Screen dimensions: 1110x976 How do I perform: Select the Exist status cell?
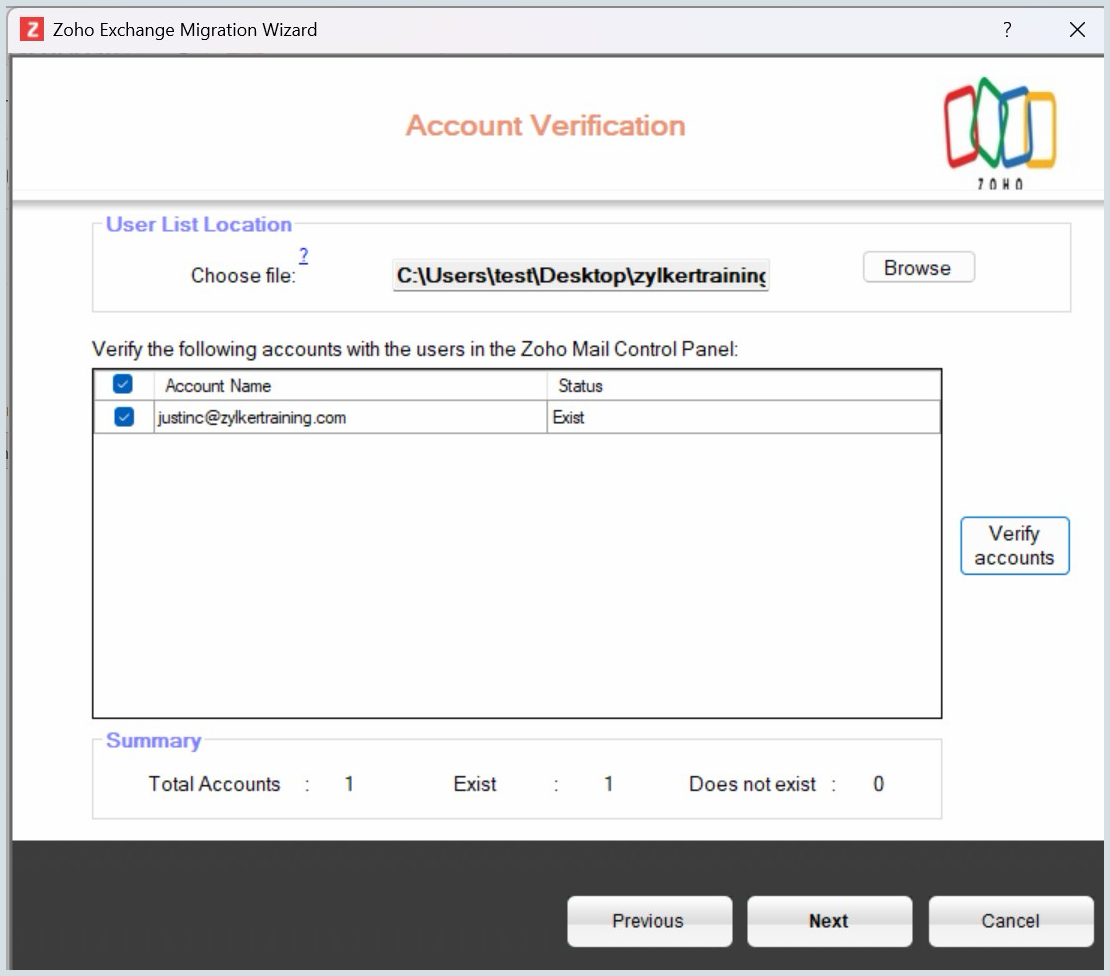click(x=743, y=418)
